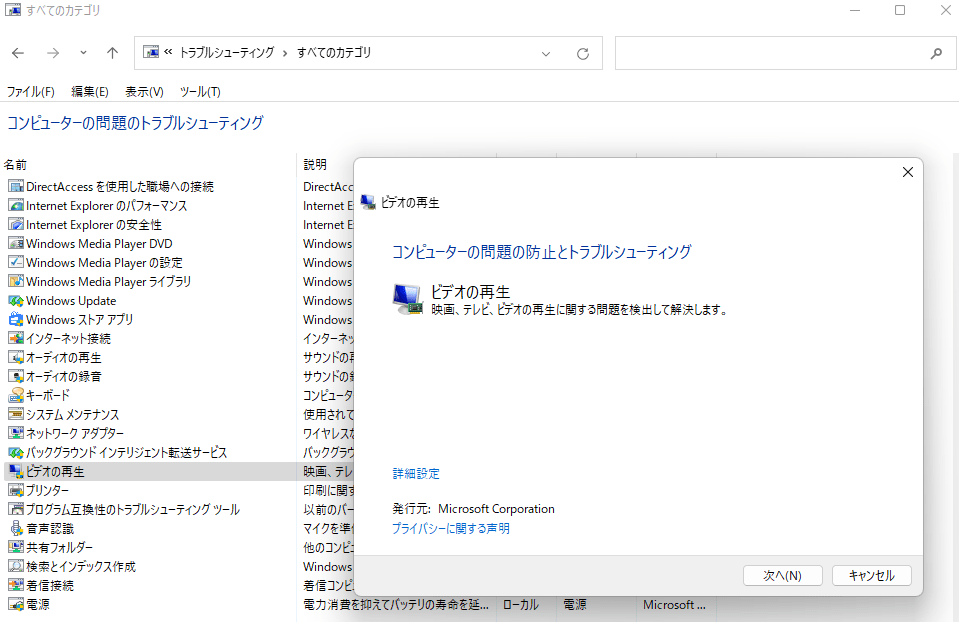
Task: Open the 詳細設定 link
Action: [415, 472]
